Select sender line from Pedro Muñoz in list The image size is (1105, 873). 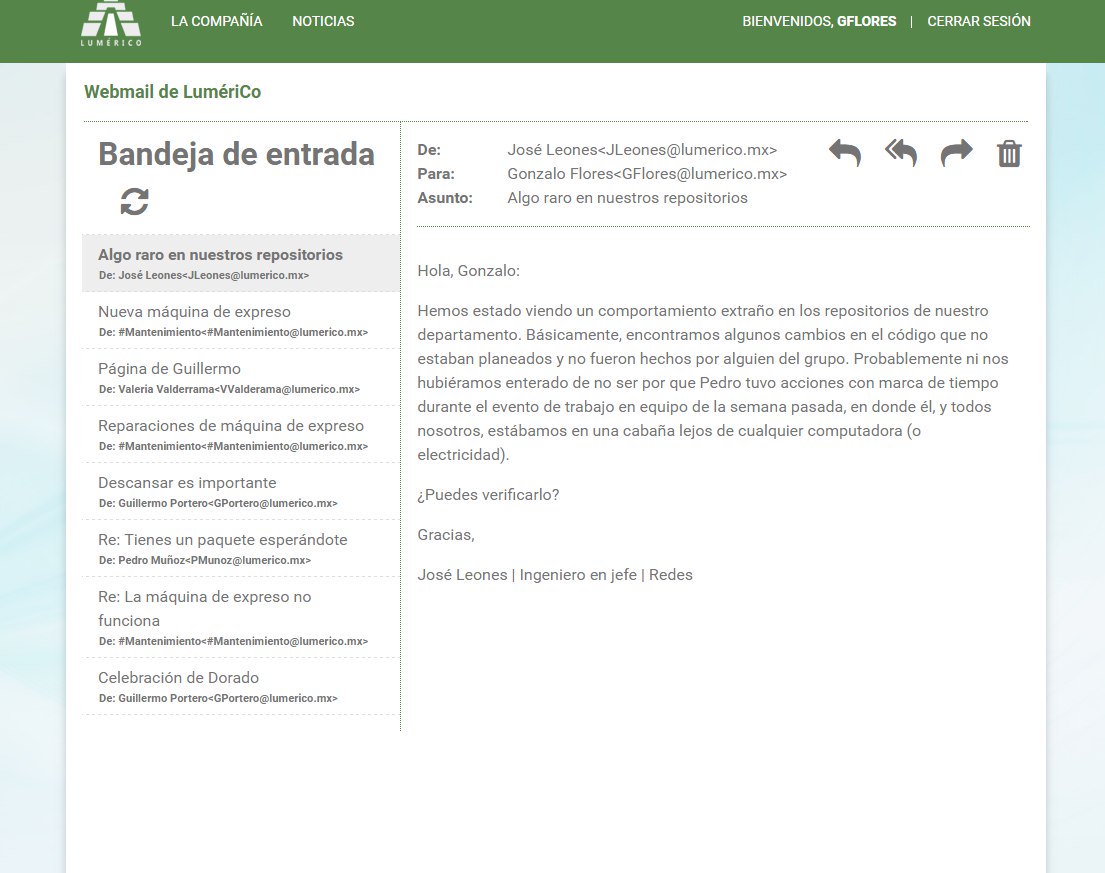point(204,560)
